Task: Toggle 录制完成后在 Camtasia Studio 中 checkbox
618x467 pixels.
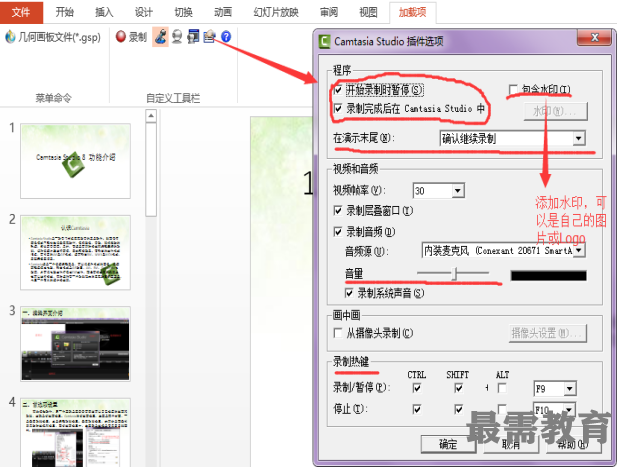Action: pyautogui.click(x=338, y=108)
